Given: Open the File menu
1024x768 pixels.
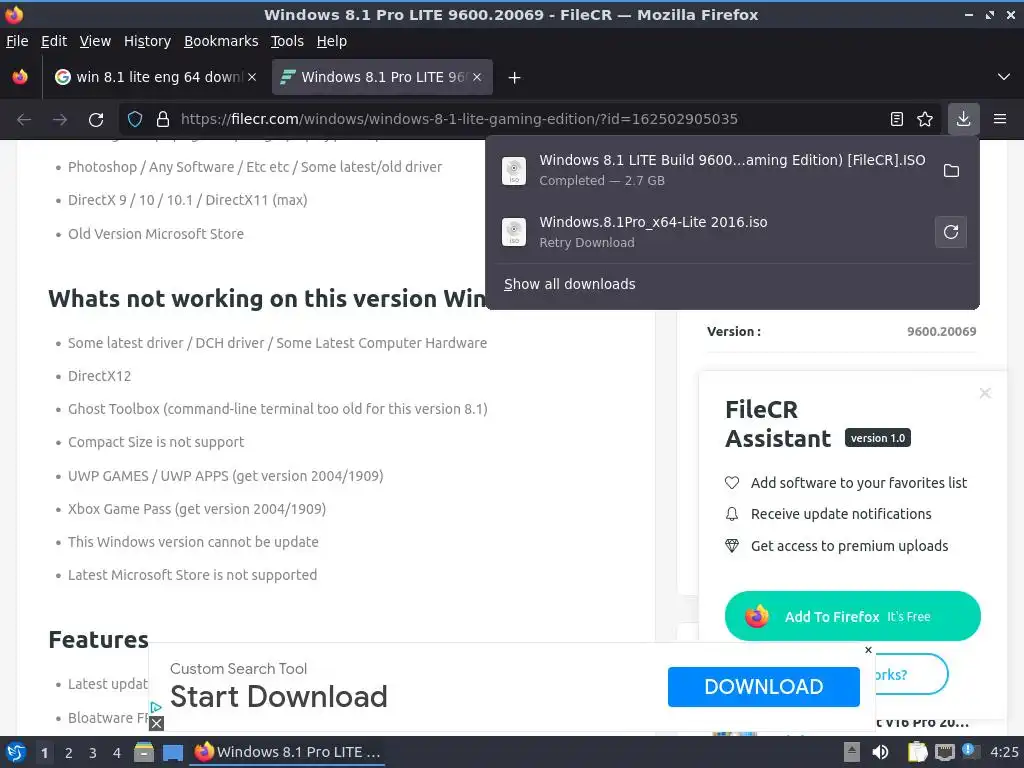Looking at the screenshot, I should (x=17, y=41).
